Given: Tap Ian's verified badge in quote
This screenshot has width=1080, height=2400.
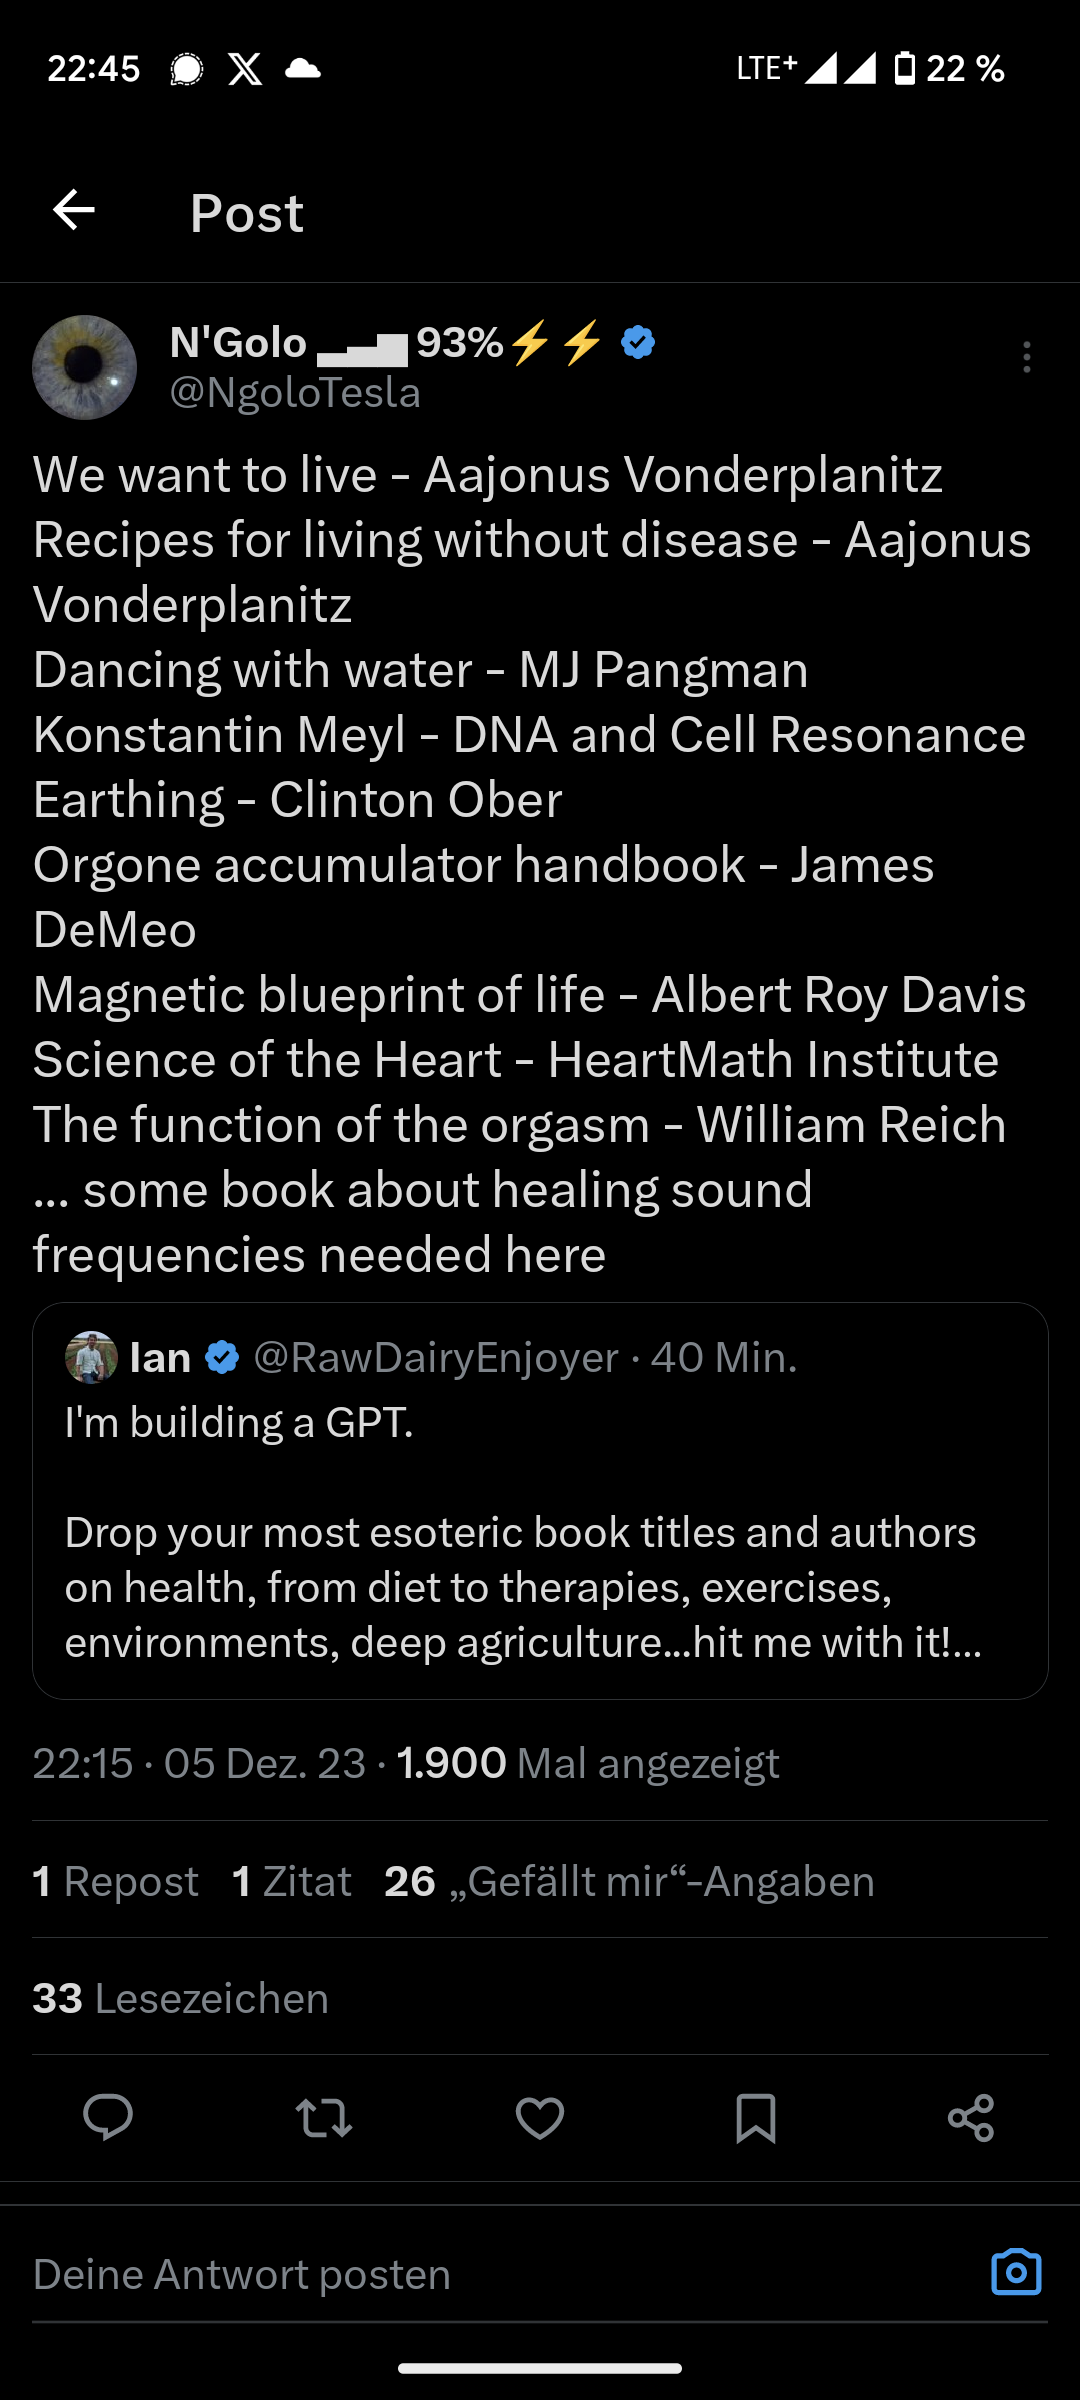Looking at the screenshot, I should (x=222, y=1357).
